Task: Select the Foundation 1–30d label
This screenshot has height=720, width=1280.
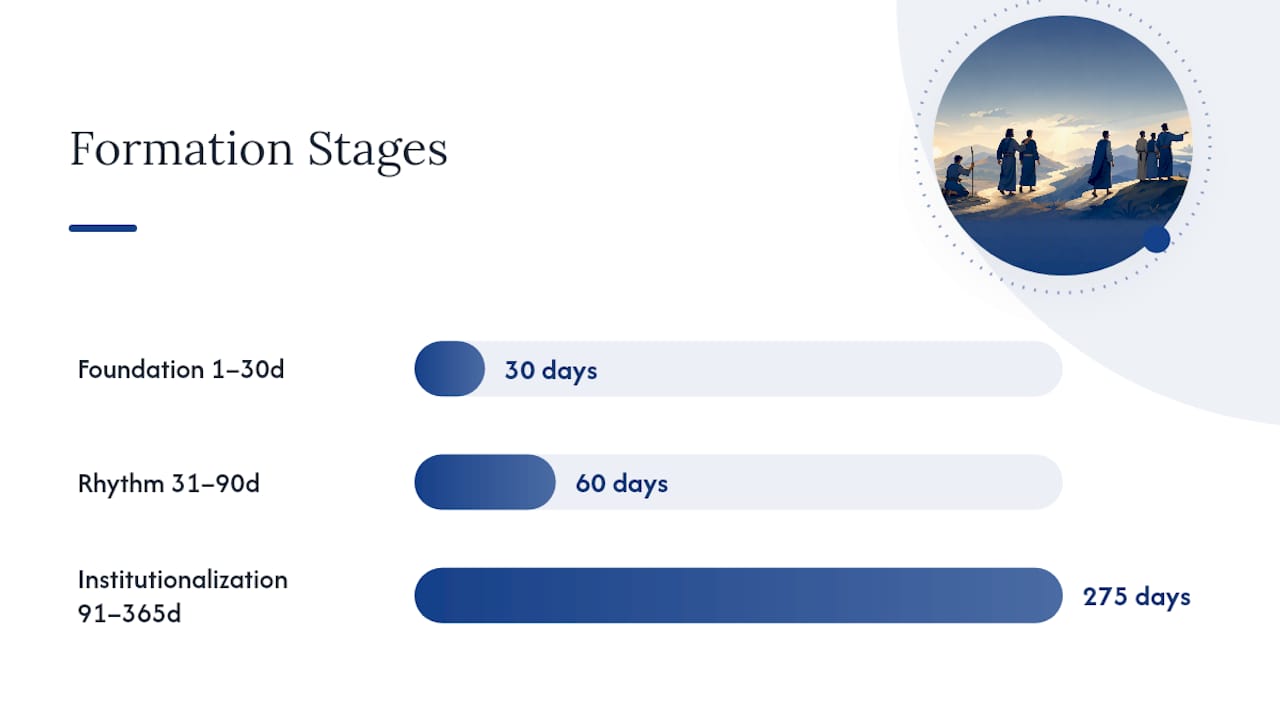Action: point(181,369)
